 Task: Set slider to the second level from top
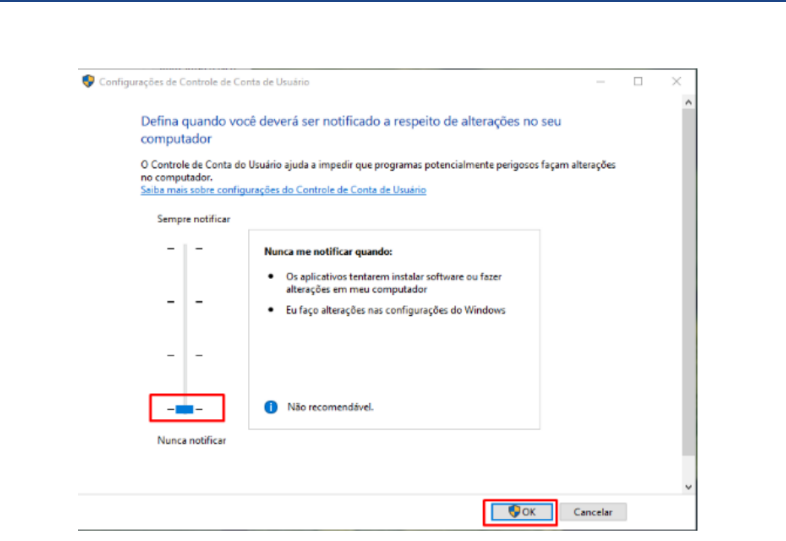(x=184, y=301)
